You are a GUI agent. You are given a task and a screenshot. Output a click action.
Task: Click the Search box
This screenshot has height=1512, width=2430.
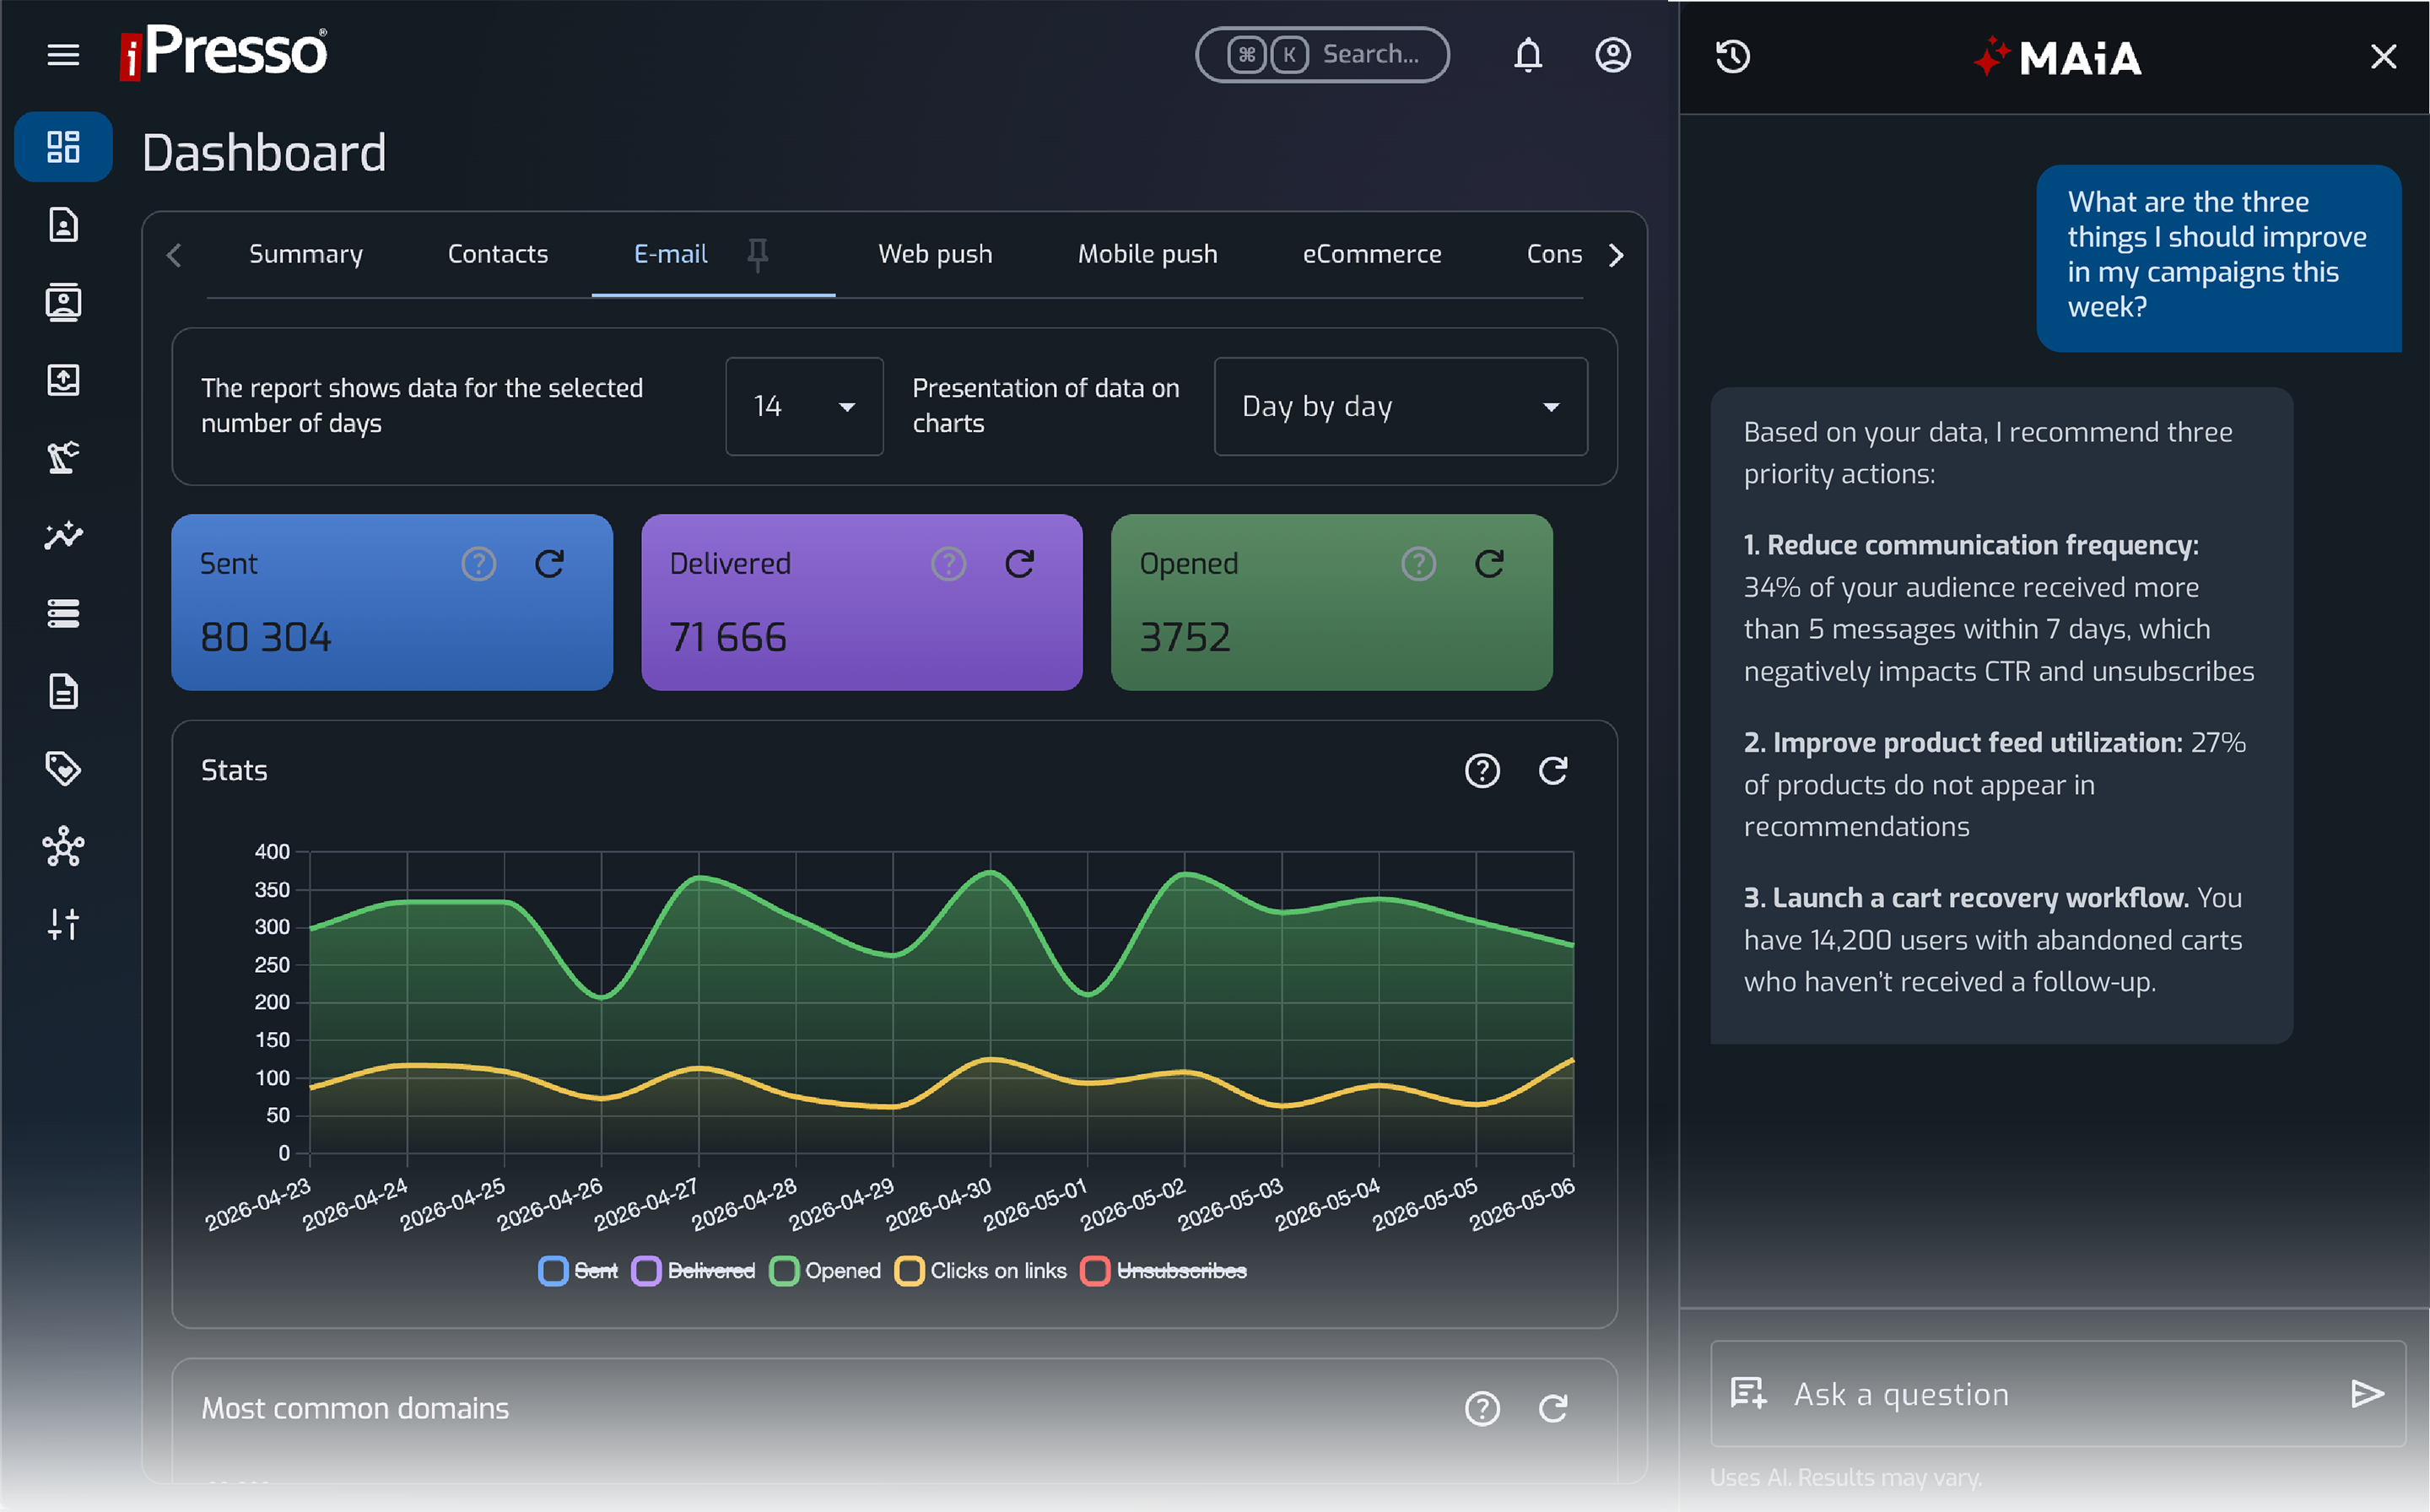tap(1322, 55)
